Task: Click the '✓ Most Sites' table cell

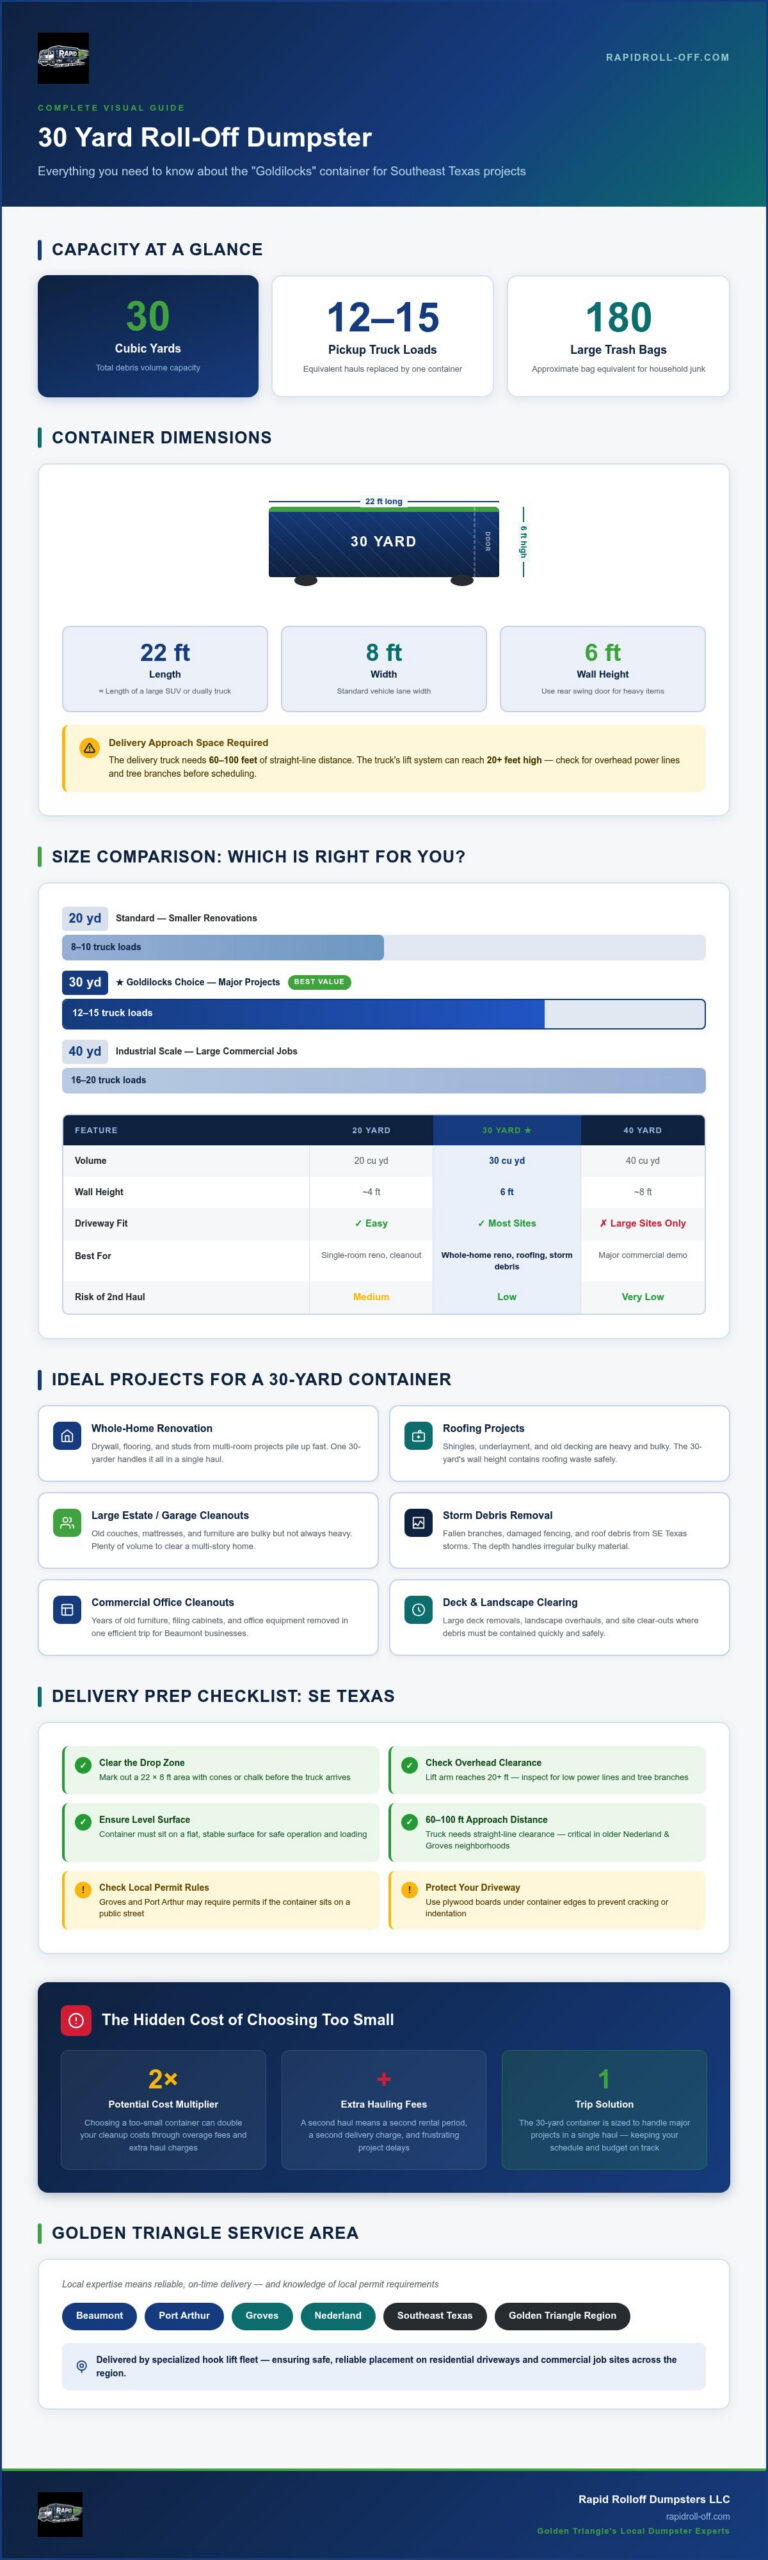Action: [x=507, y=1223]
